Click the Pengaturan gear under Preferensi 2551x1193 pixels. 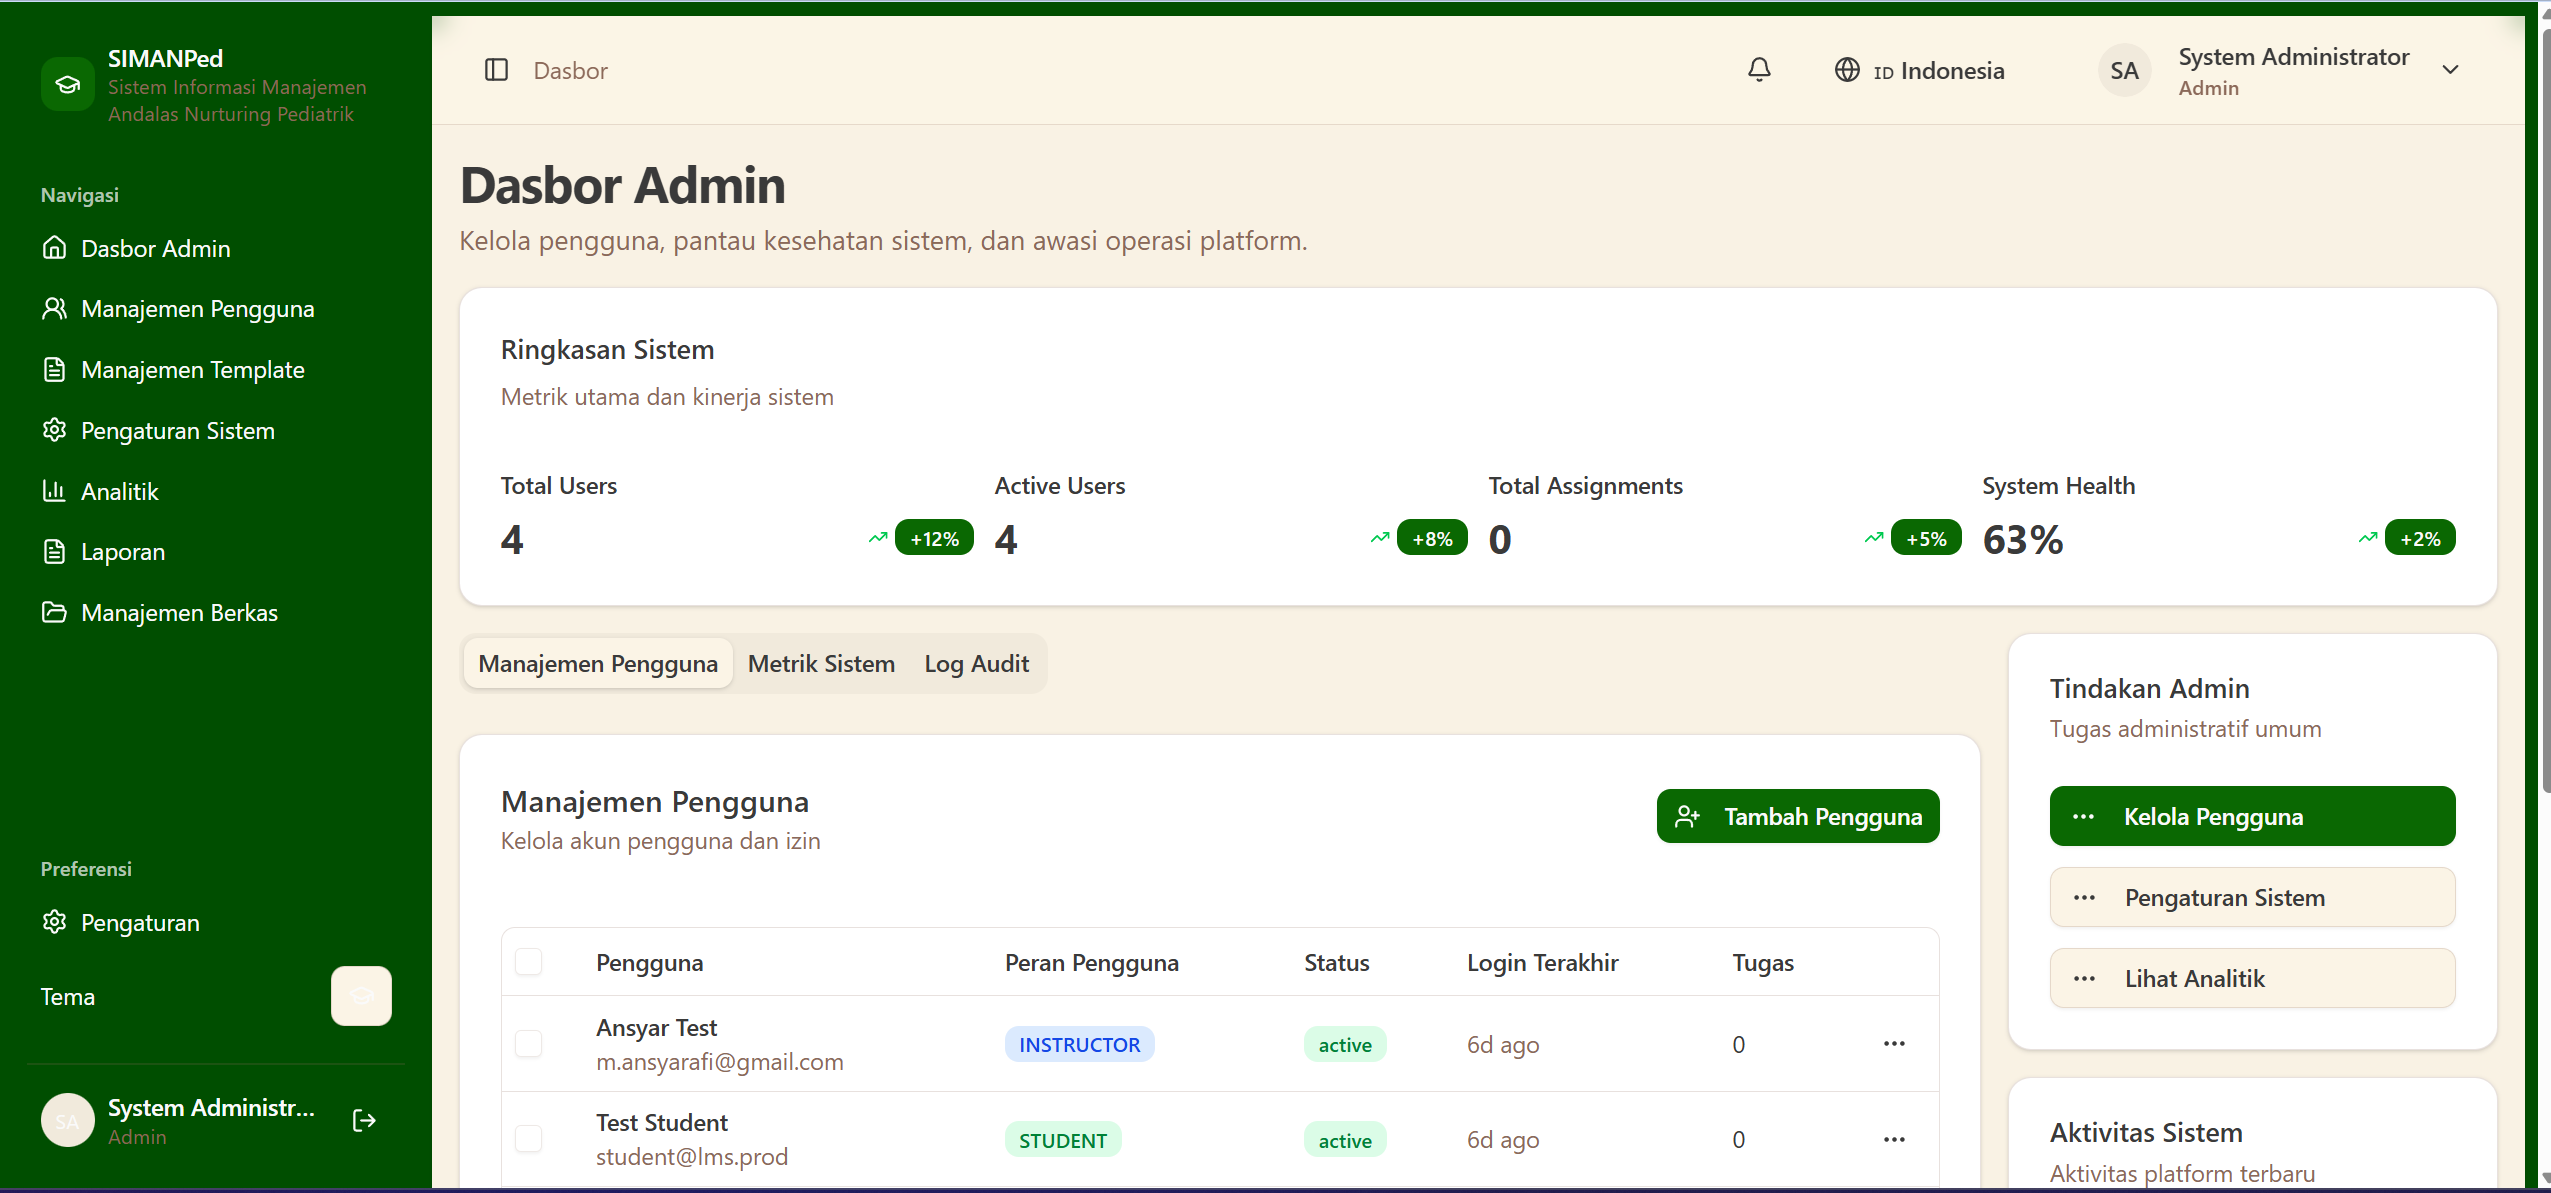coord(54,922)
